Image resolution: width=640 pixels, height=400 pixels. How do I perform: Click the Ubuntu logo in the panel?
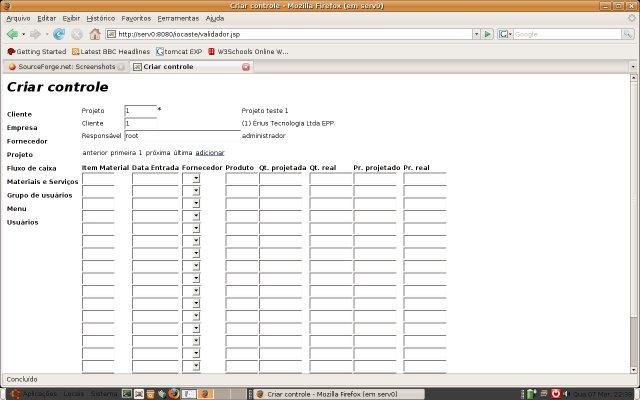16,394
